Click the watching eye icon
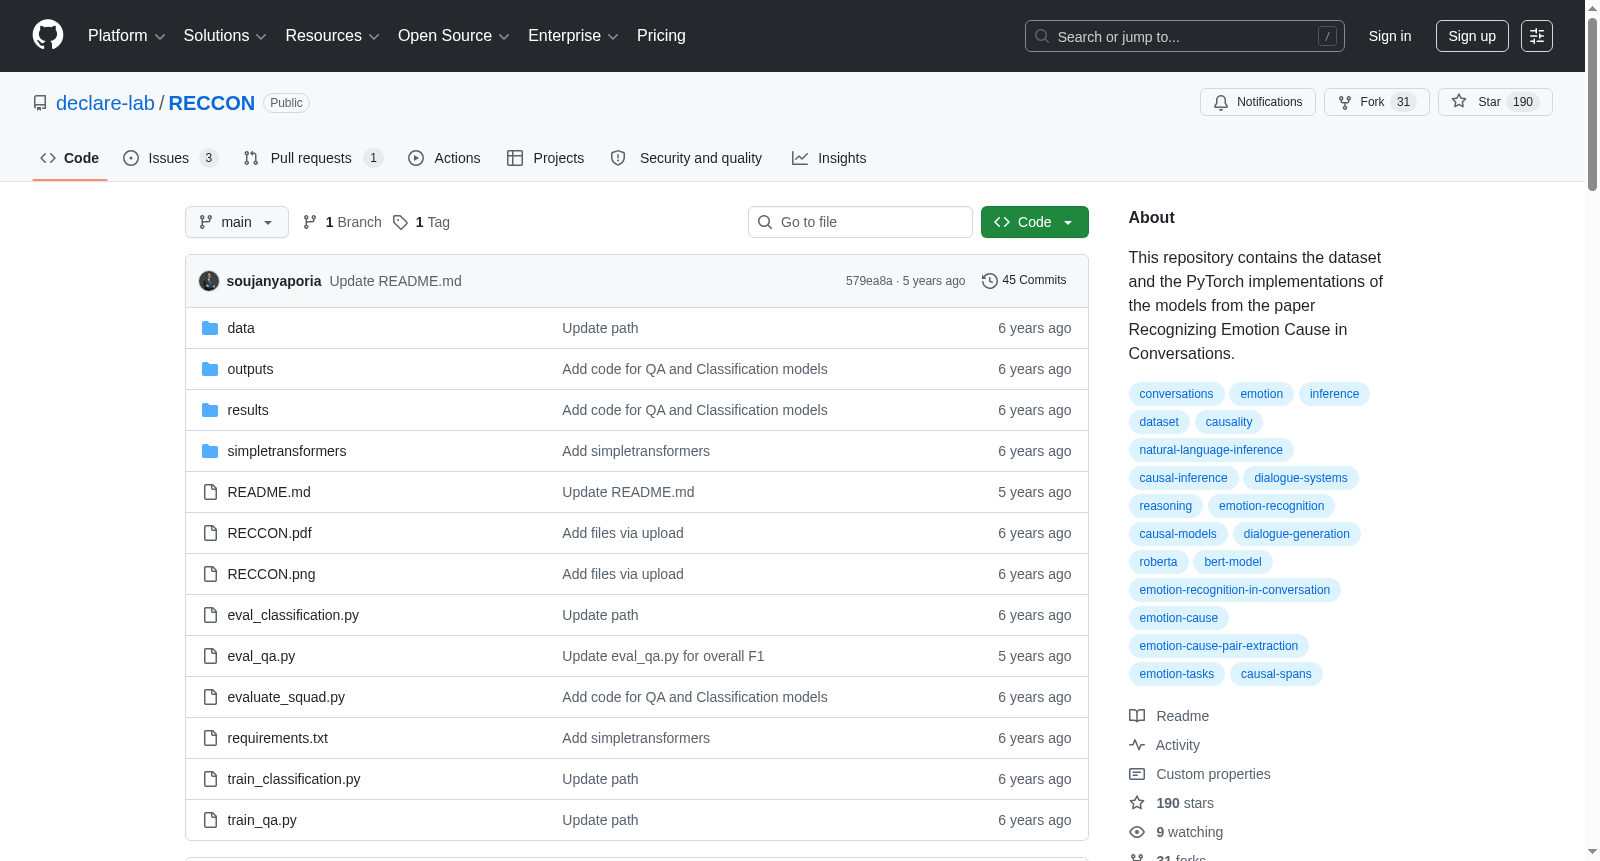 tap(1137, 832)
